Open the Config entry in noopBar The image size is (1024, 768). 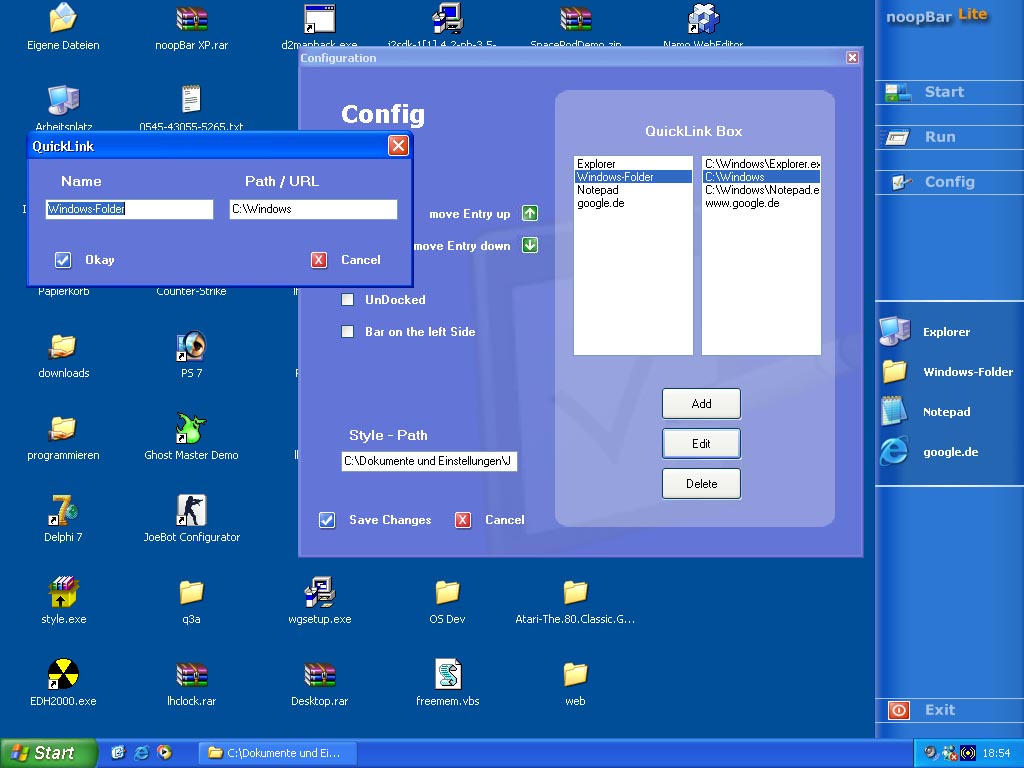tap(949, 182)
